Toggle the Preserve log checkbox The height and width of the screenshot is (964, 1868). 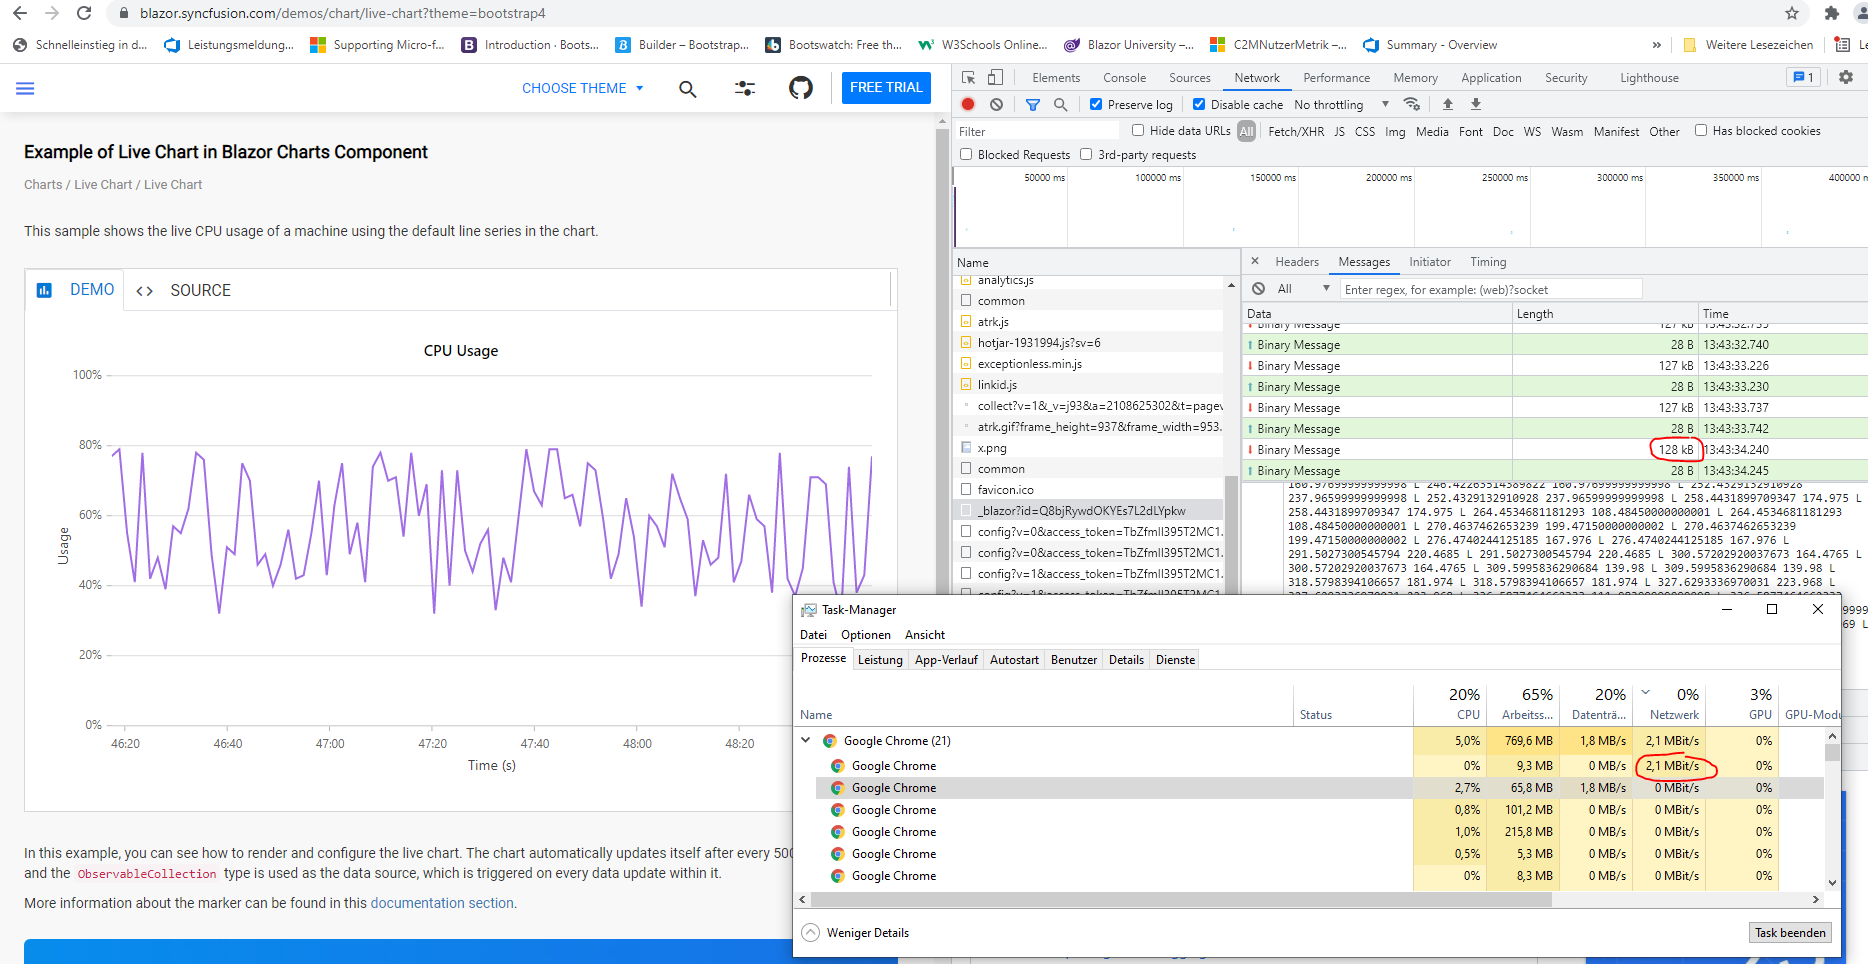pyautogui.click(x=1096, y=104)
